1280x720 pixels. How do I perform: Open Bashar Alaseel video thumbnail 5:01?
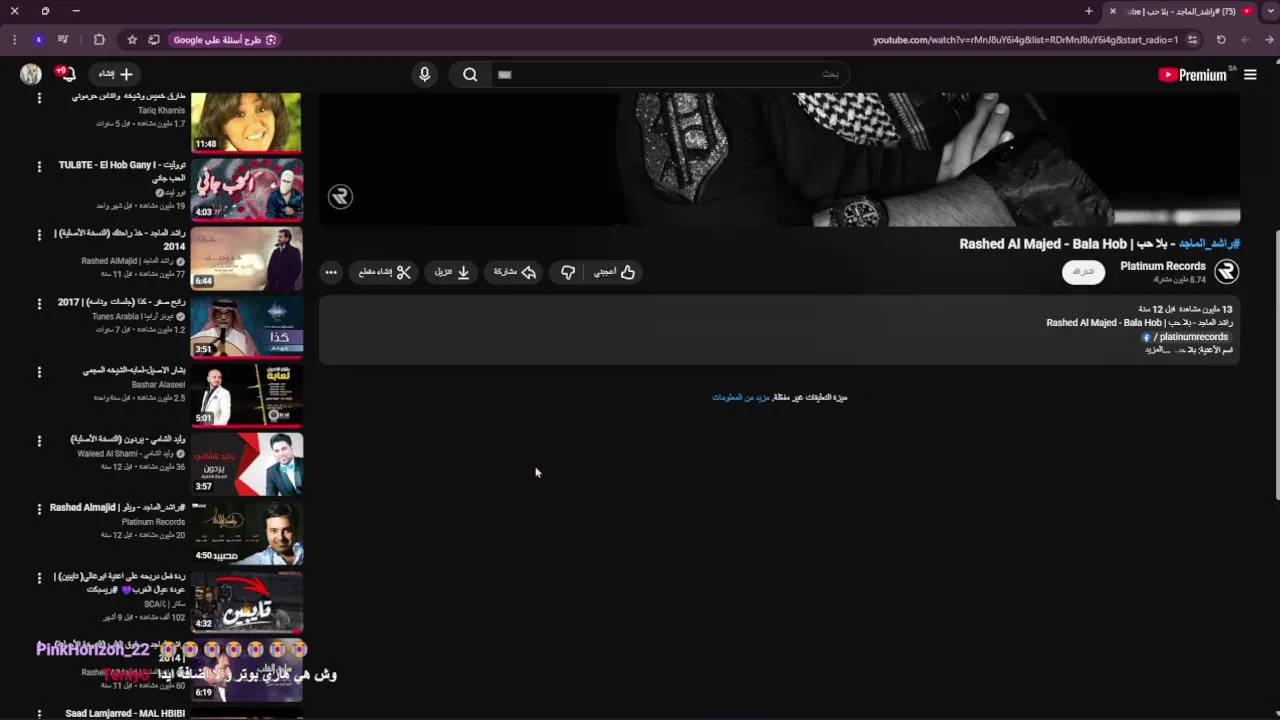pos(246,396)
